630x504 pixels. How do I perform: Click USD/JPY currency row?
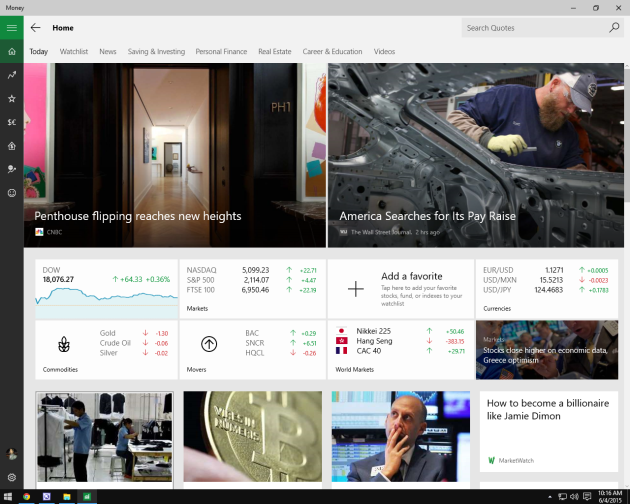coord(546,290)
